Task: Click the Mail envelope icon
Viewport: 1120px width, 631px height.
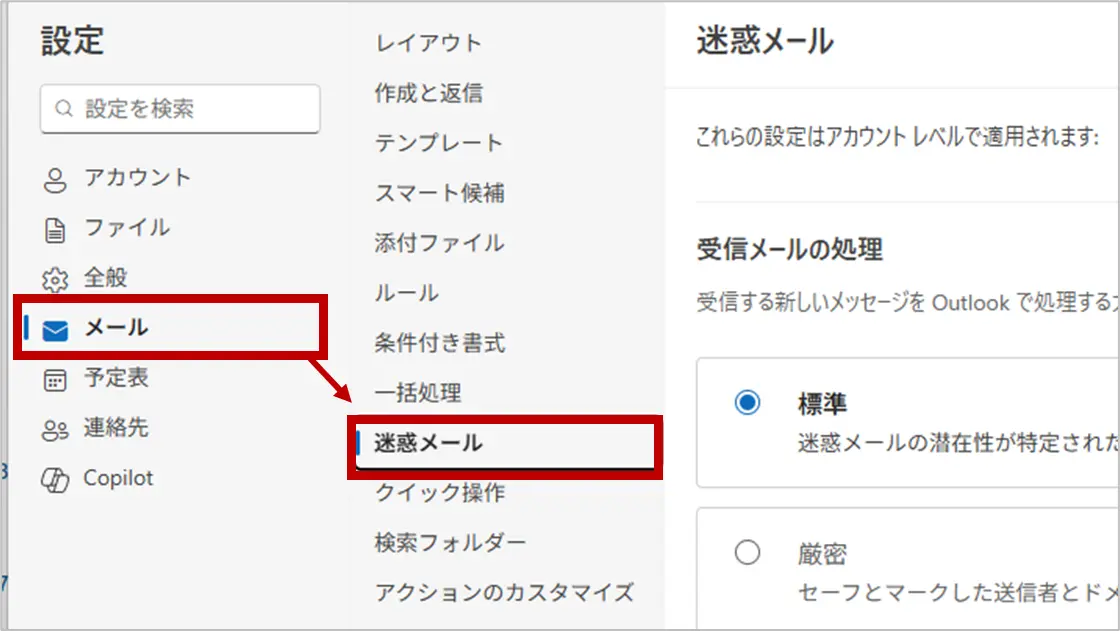Action: (x=55, y=329)
